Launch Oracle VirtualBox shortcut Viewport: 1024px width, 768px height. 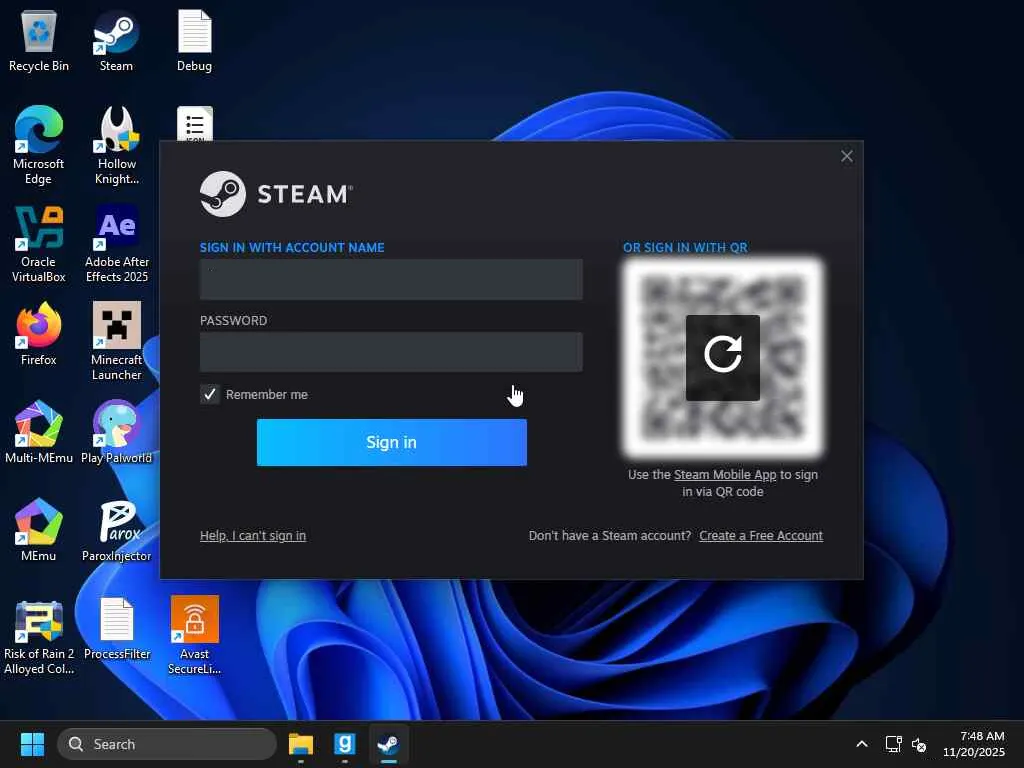point(39,243)
